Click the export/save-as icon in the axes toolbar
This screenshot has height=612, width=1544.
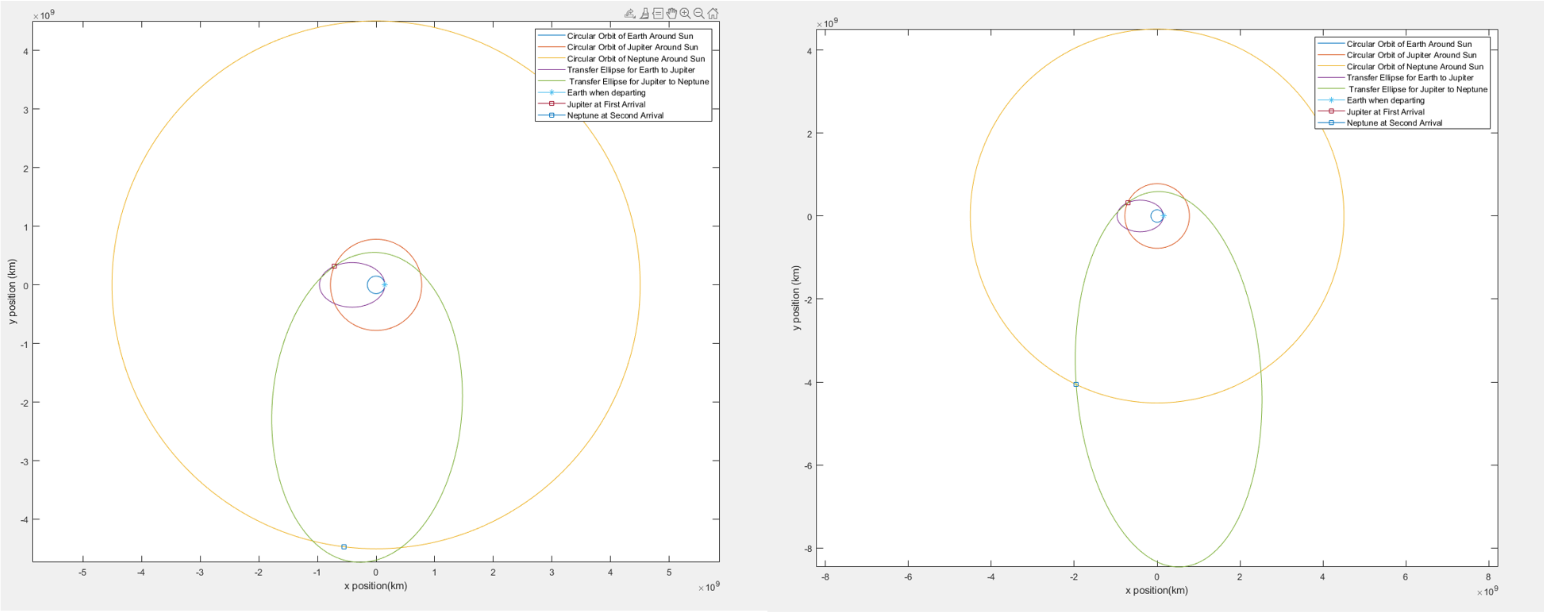click(630, 13)
